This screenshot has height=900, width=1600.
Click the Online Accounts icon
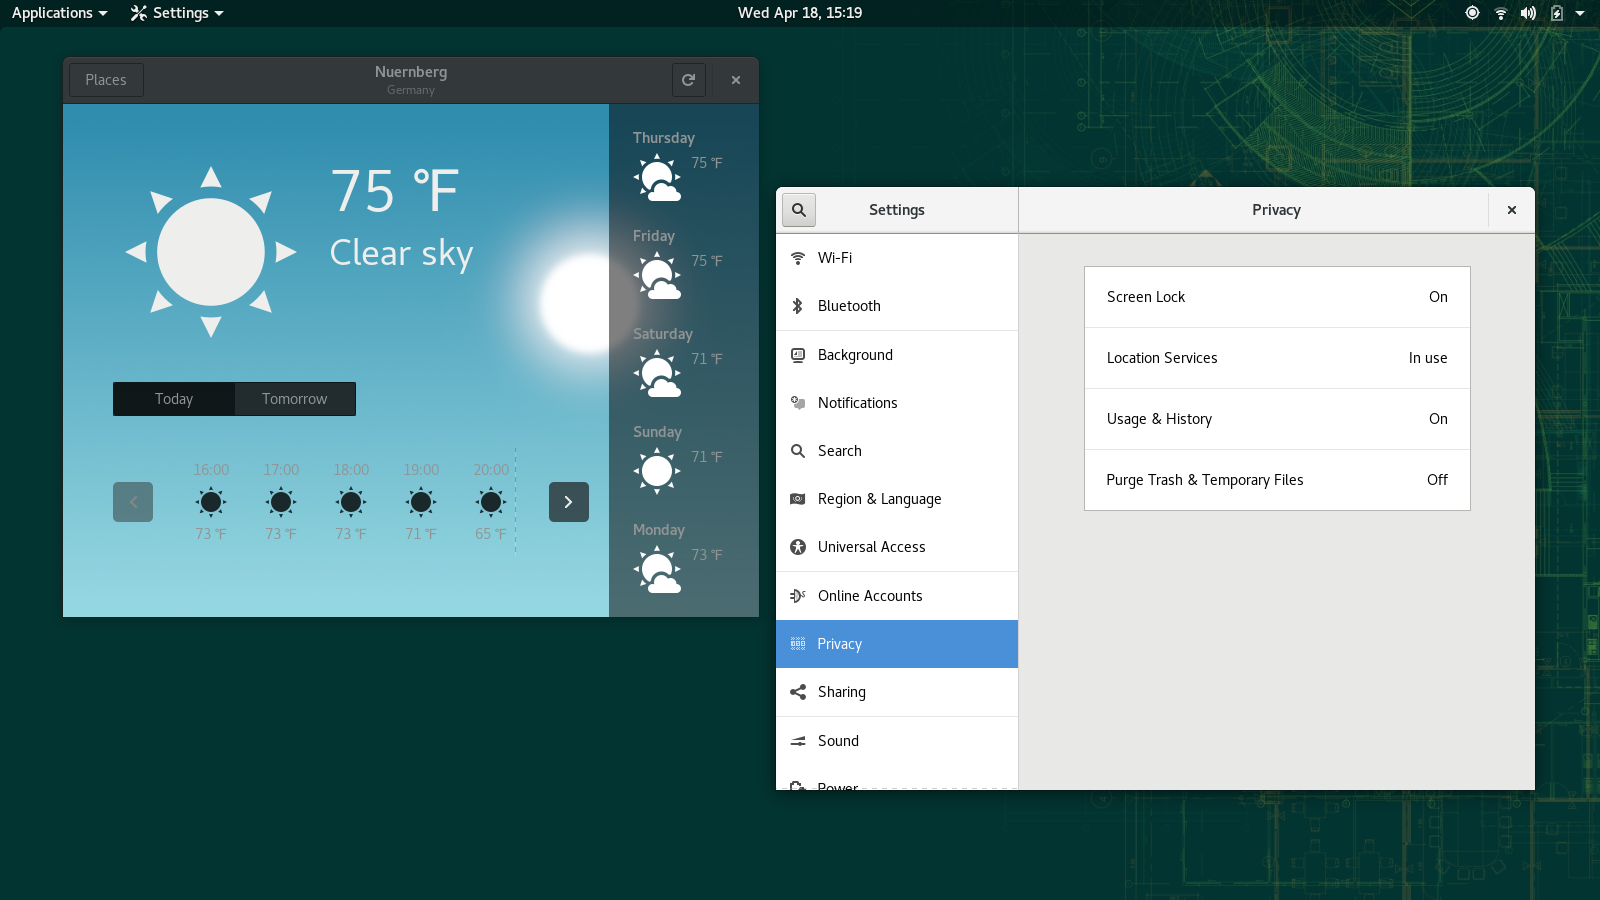click(x=798, y=596)
